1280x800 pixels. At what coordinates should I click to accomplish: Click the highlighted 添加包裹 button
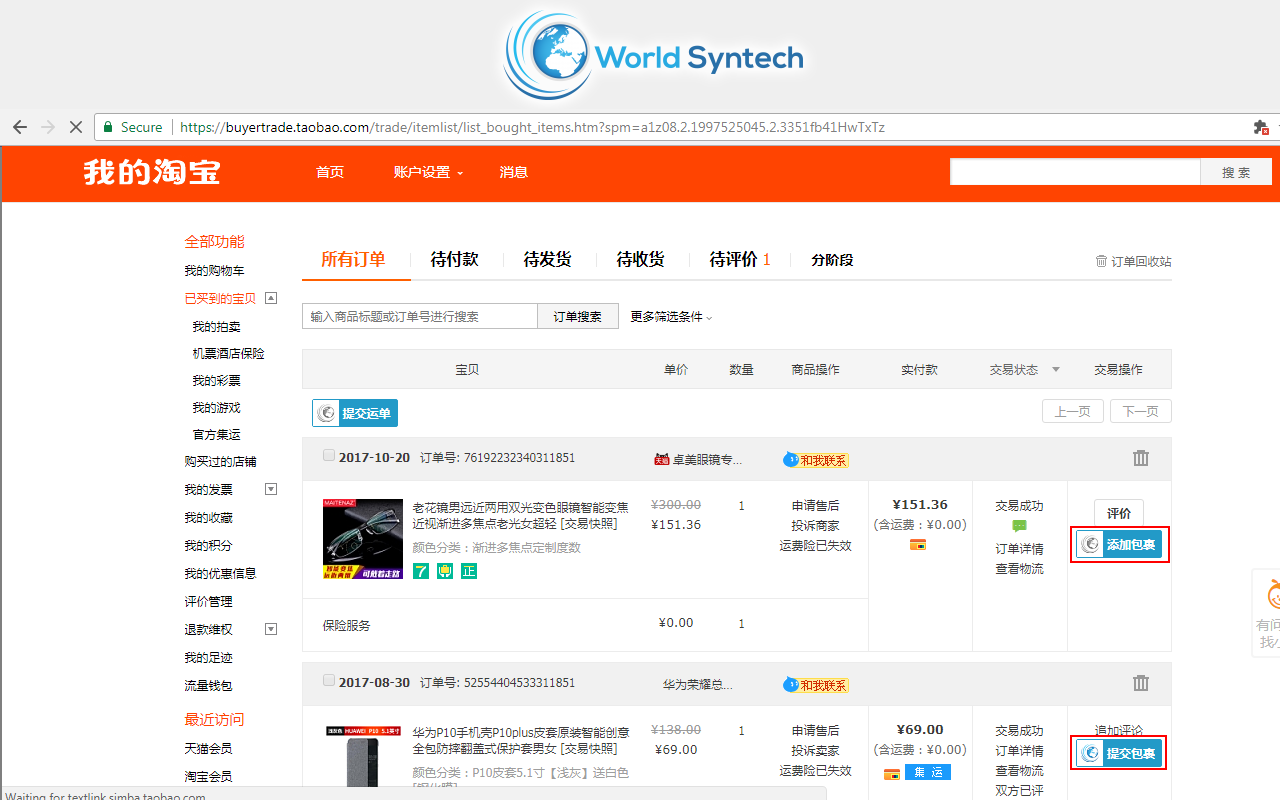pyautogui.click(x=1119, y=544)
